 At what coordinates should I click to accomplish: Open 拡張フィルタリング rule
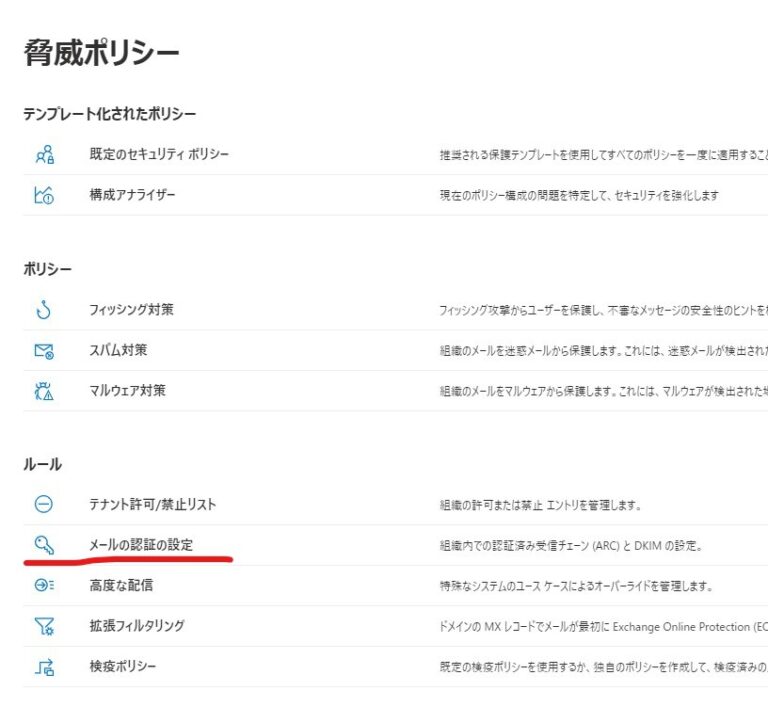click(x=137, y=626)
